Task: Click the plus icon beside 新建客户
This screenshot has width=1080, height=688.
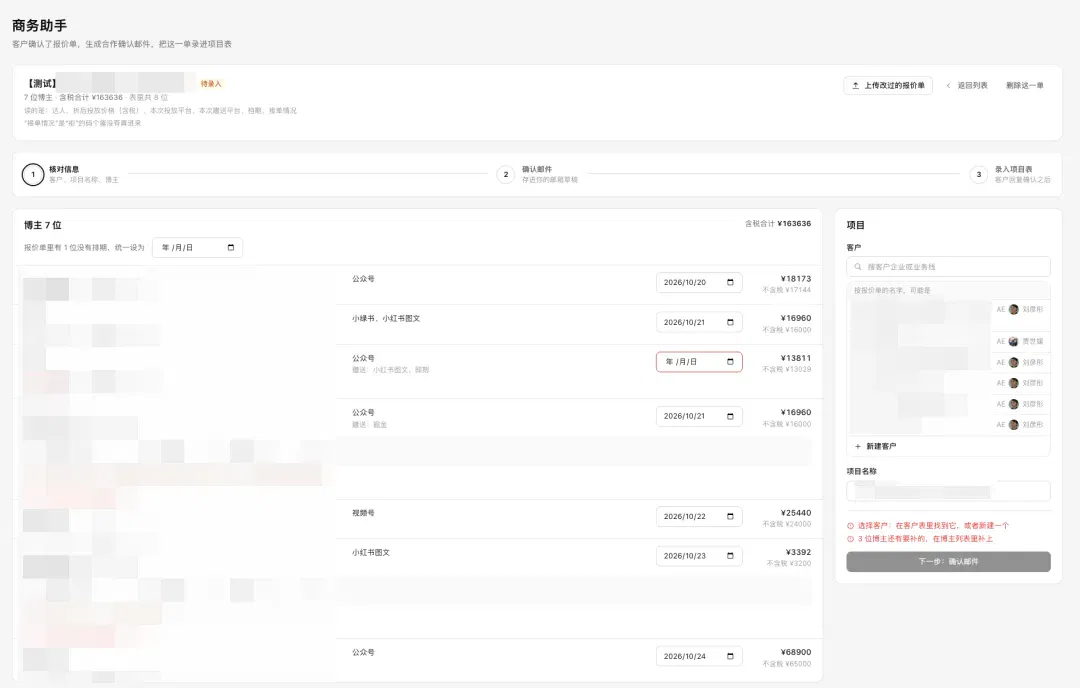Action: (858, 446)
